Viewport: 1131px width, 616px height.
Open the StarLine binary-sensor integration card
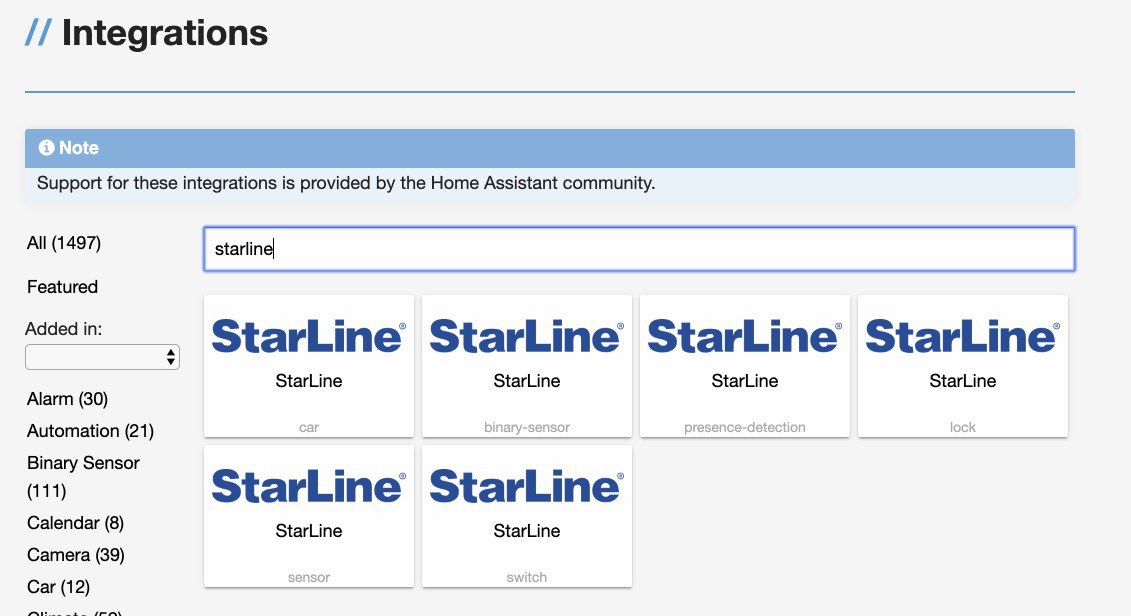527,366
